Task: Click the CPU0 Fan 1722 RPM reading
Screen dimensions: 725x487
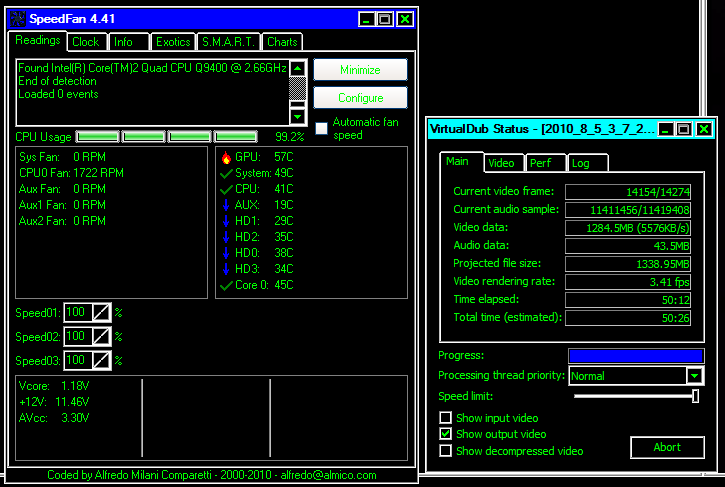Action: pos(71,173)
